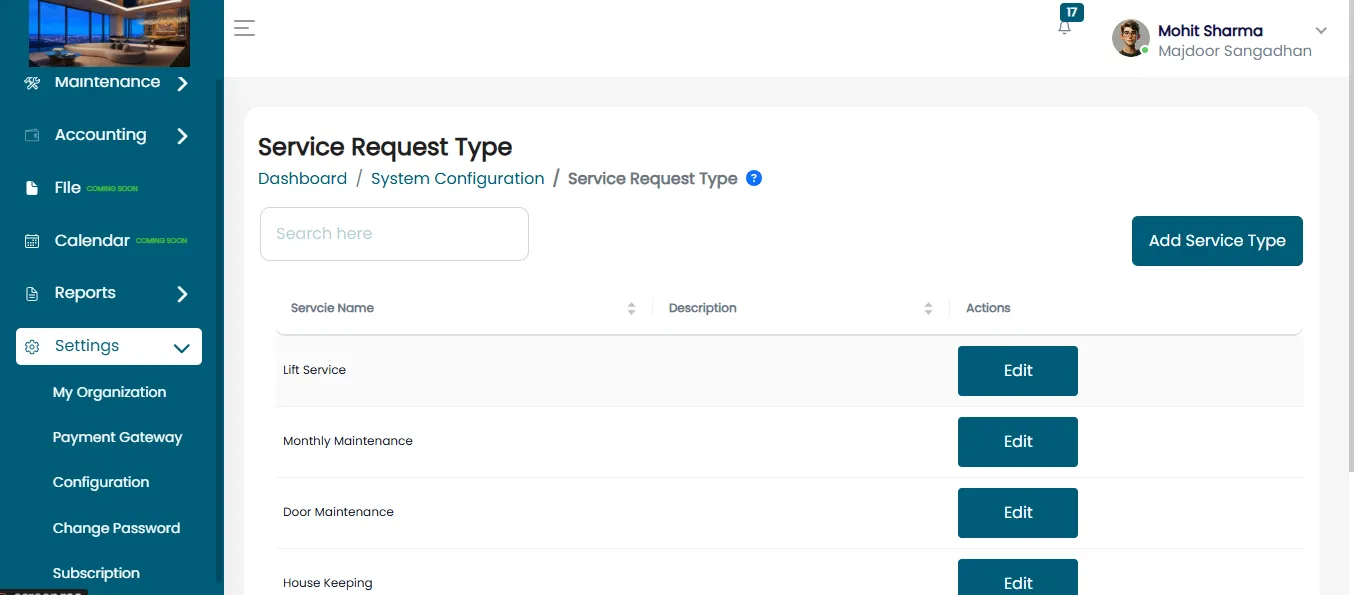Open the notifications bell
Image resolution: width=1354 pixels, height=595 pixels.
tap(1064, 28)
